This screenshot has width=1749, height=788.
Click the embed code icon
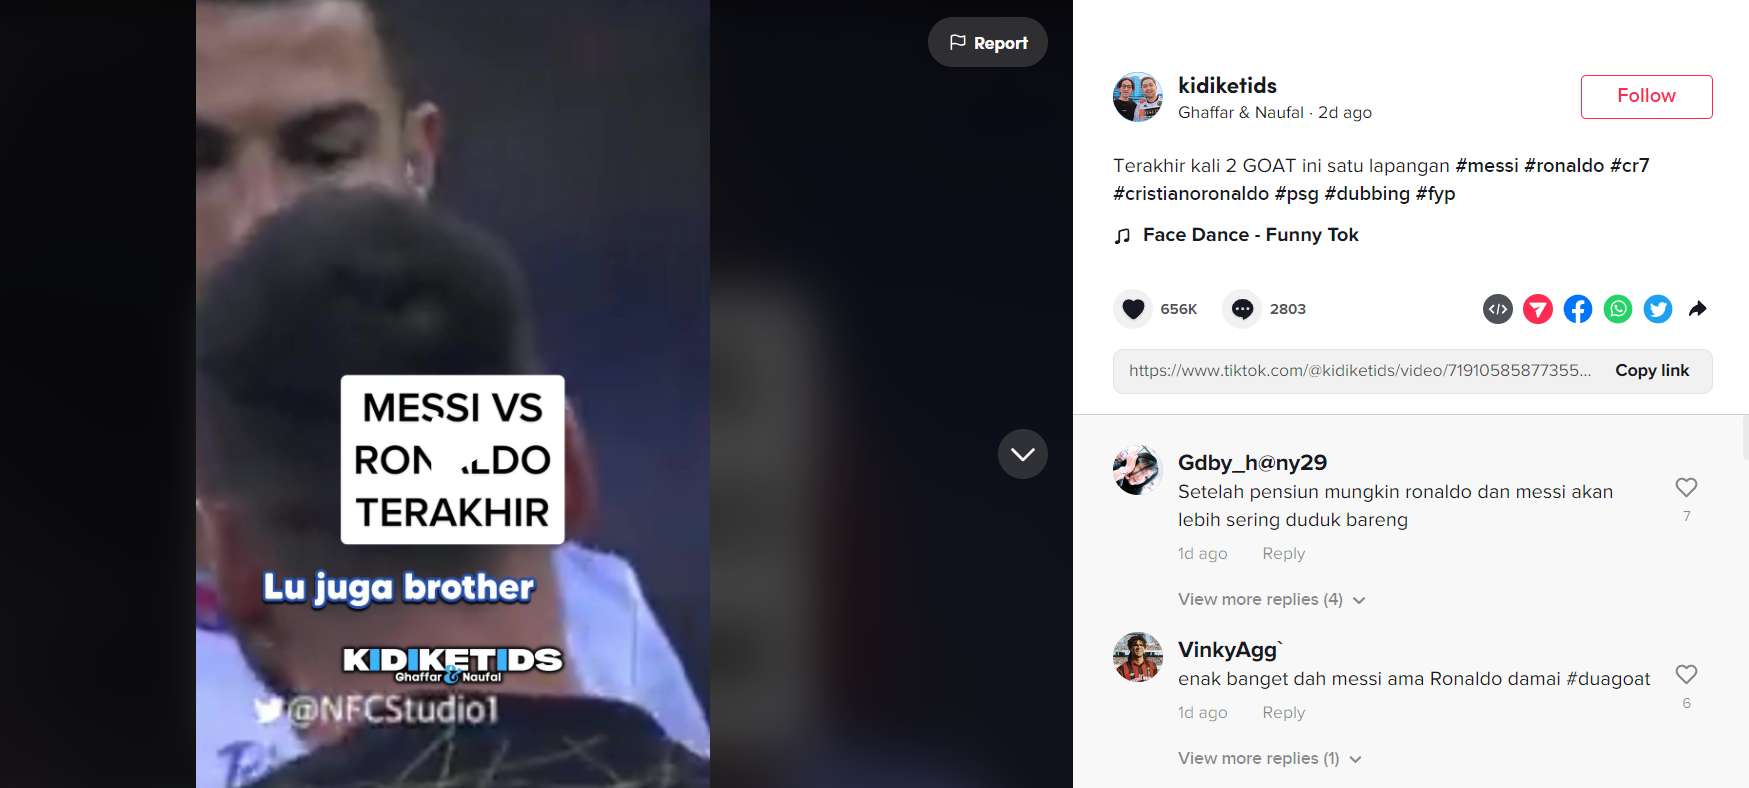1497,309
